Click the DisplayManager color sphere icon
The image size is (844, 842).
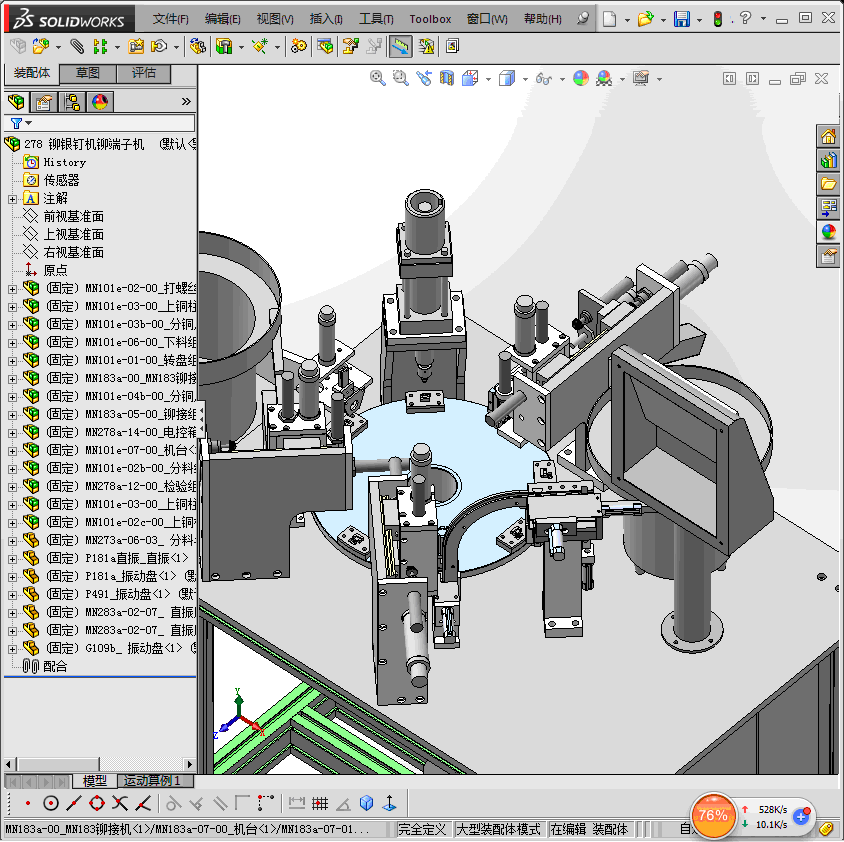coord(100,102)
